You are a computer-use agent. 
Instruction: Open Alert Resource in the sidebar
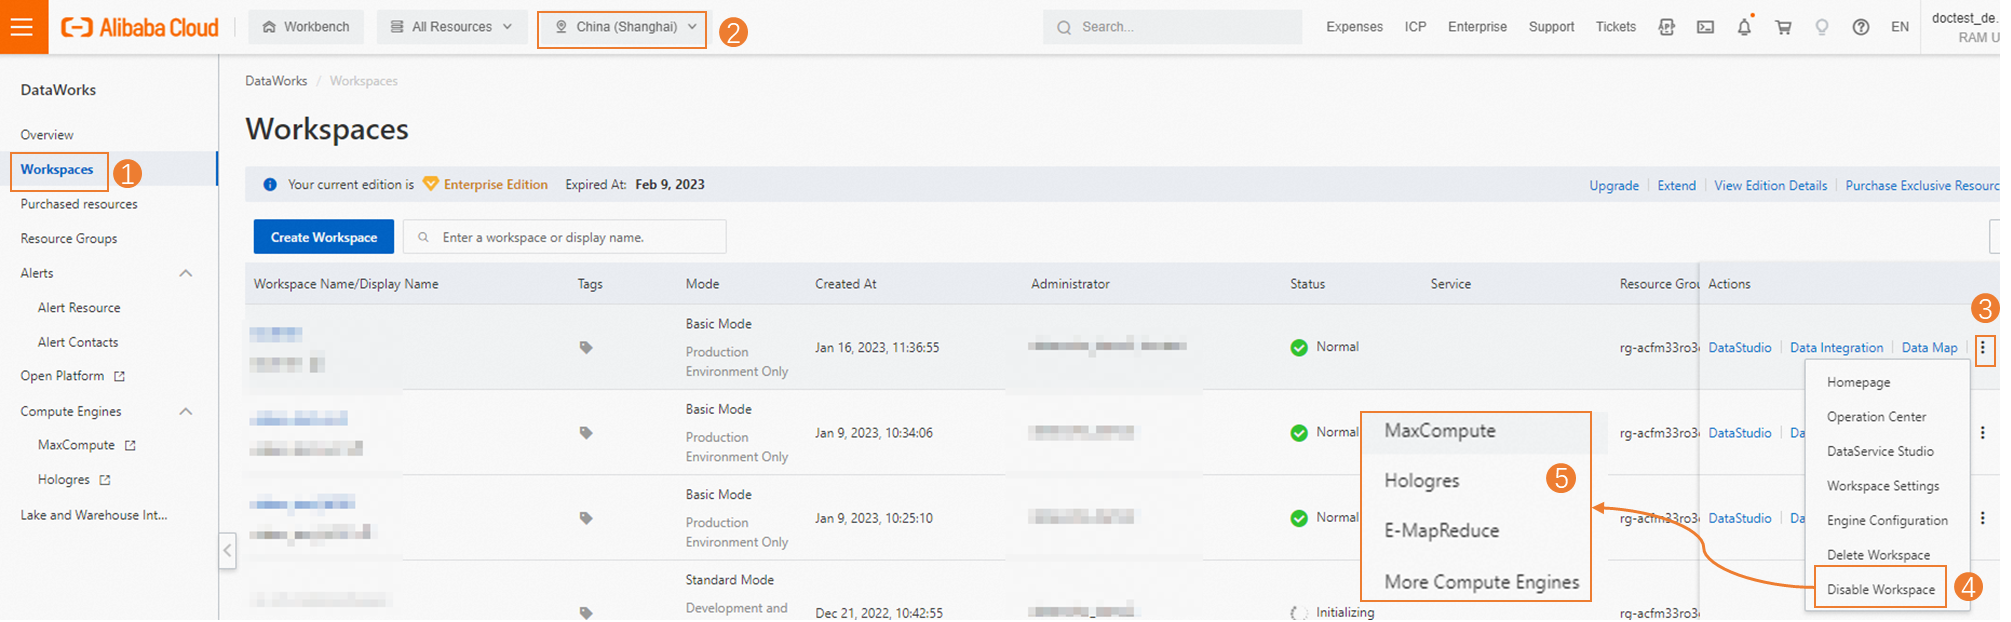coord(79,308)
